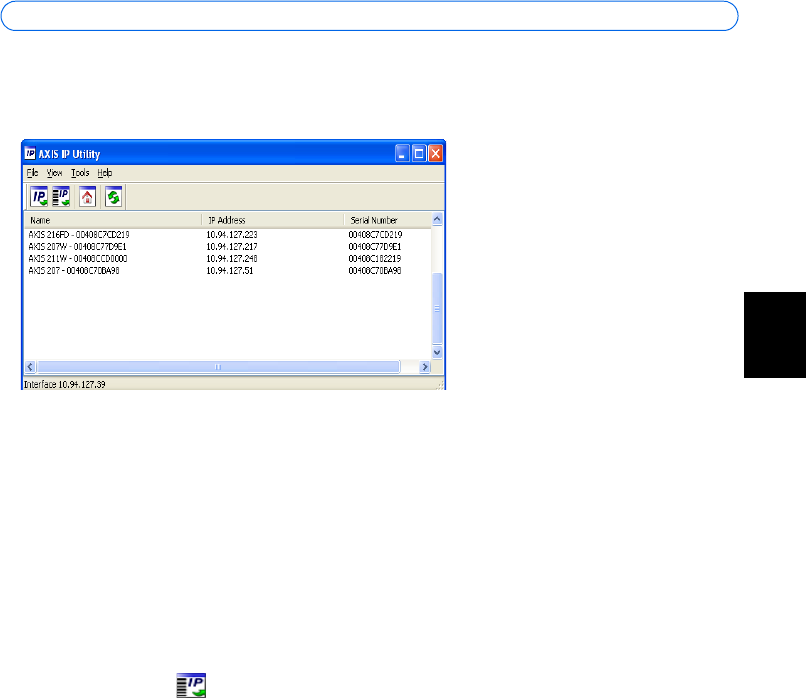Open the View menu
The width and height of the screenshot is (806, 698).
point(54,173)
